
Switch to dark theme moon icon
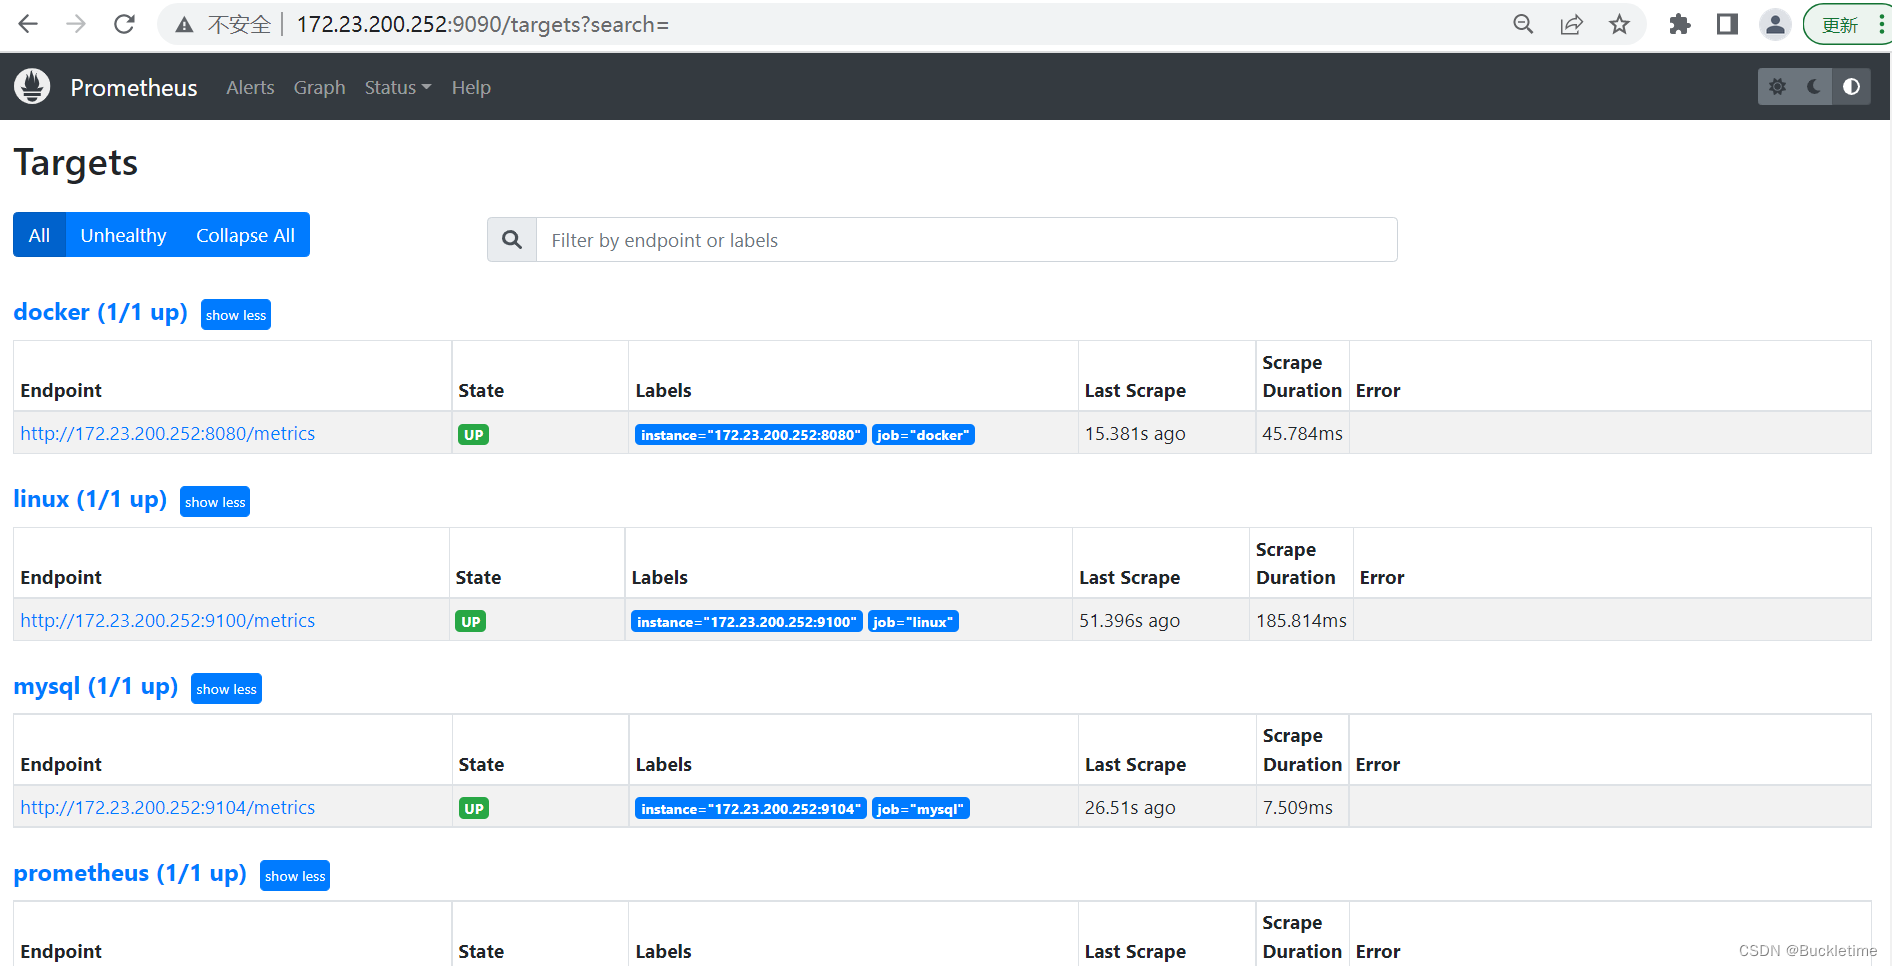1814,87
